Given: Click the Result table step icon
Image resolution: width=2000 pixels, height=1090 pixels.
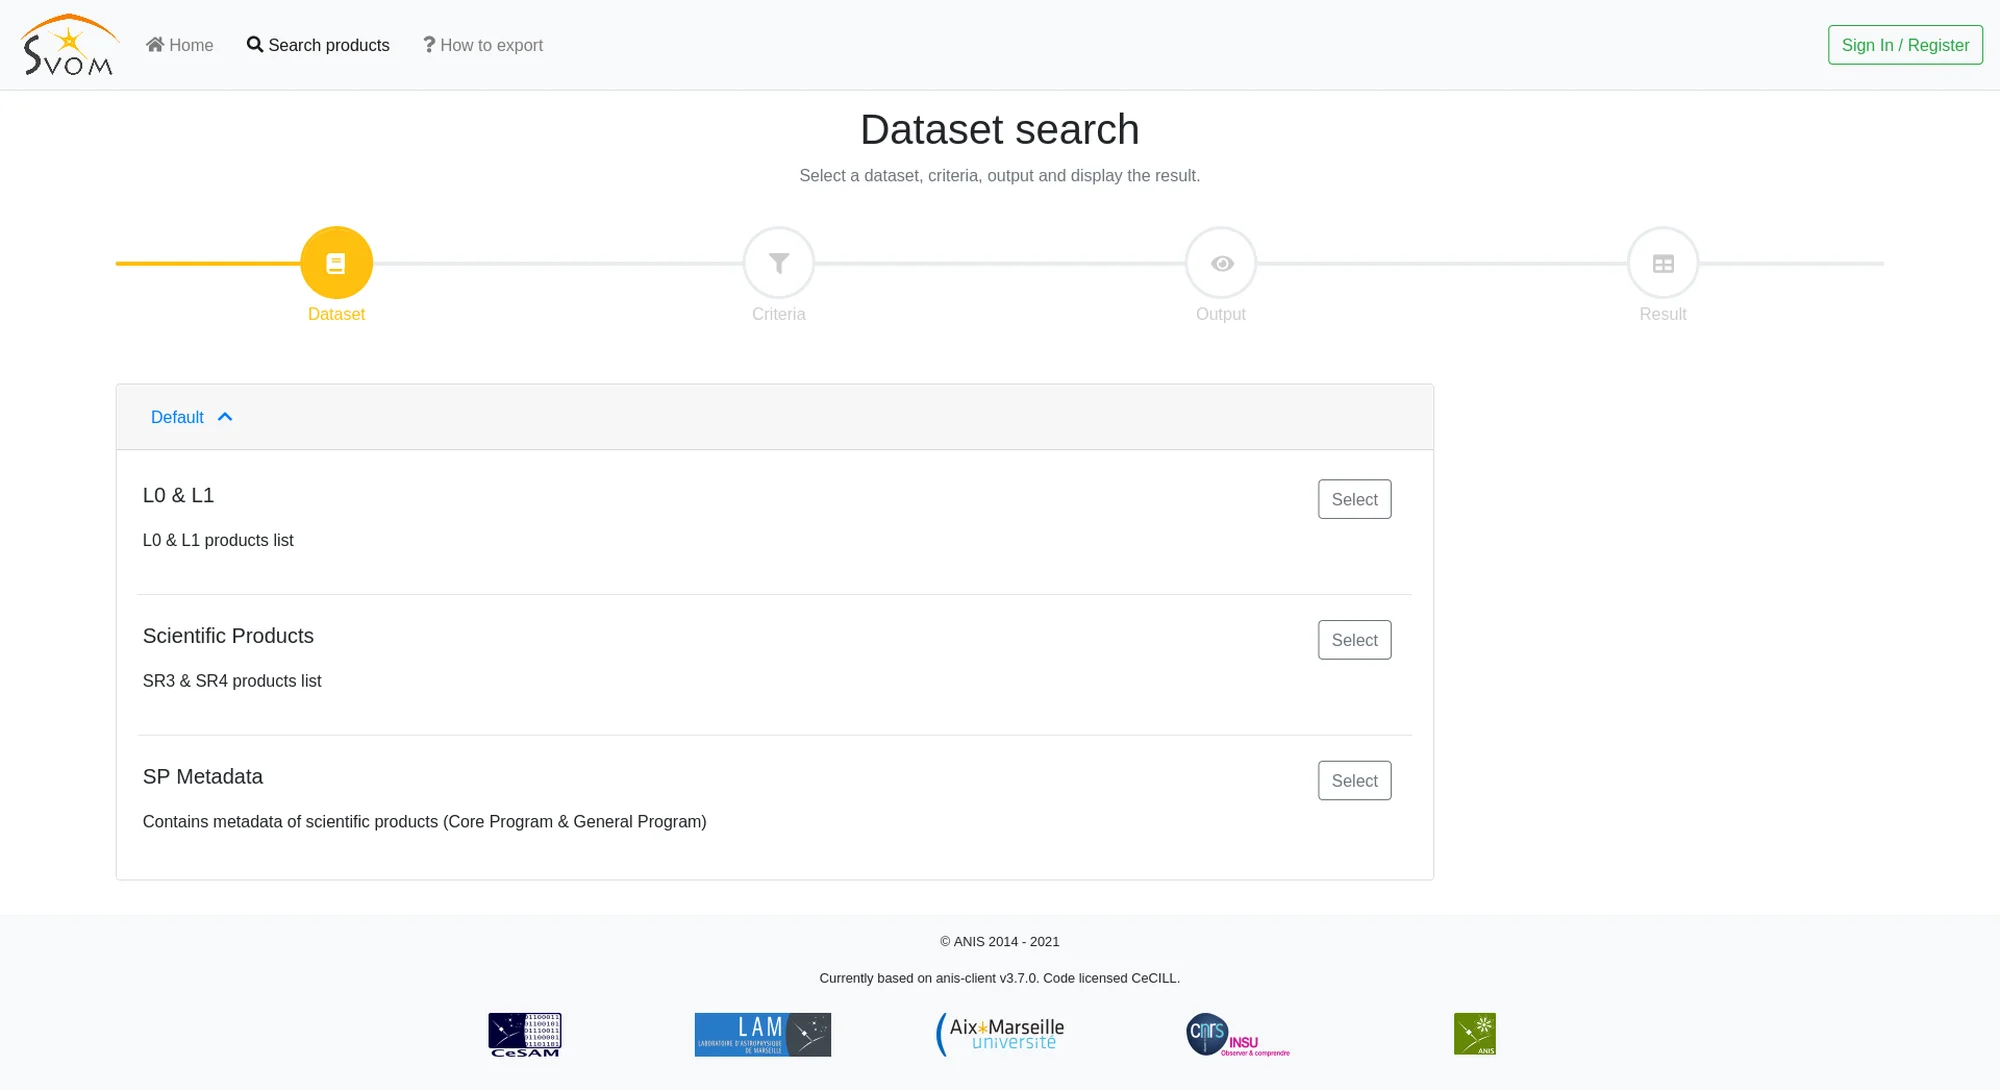Looking at the screenshot, I should click(1663, 263).
